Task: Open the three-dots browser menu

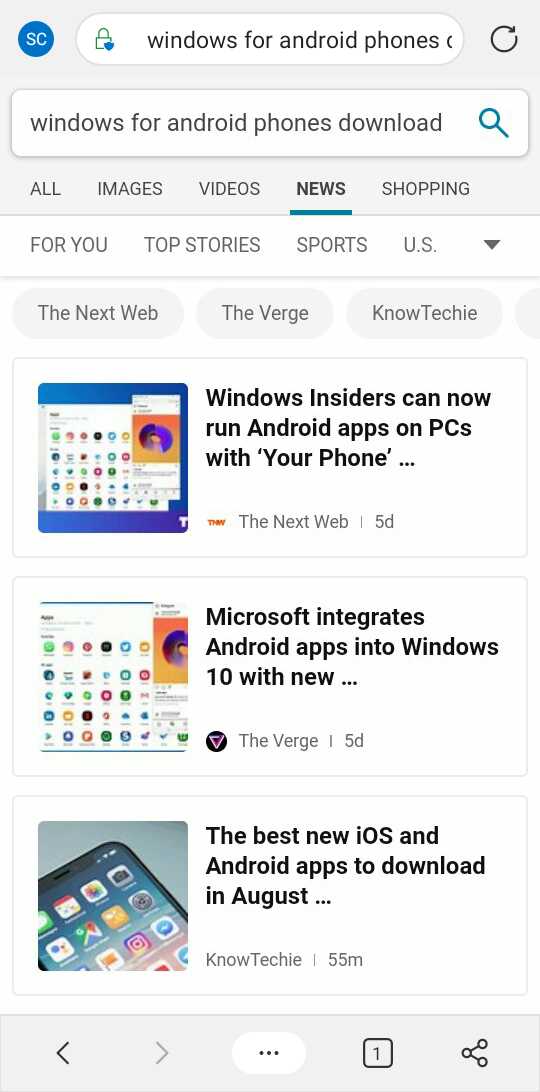Action: click(x=269, y=1052)
